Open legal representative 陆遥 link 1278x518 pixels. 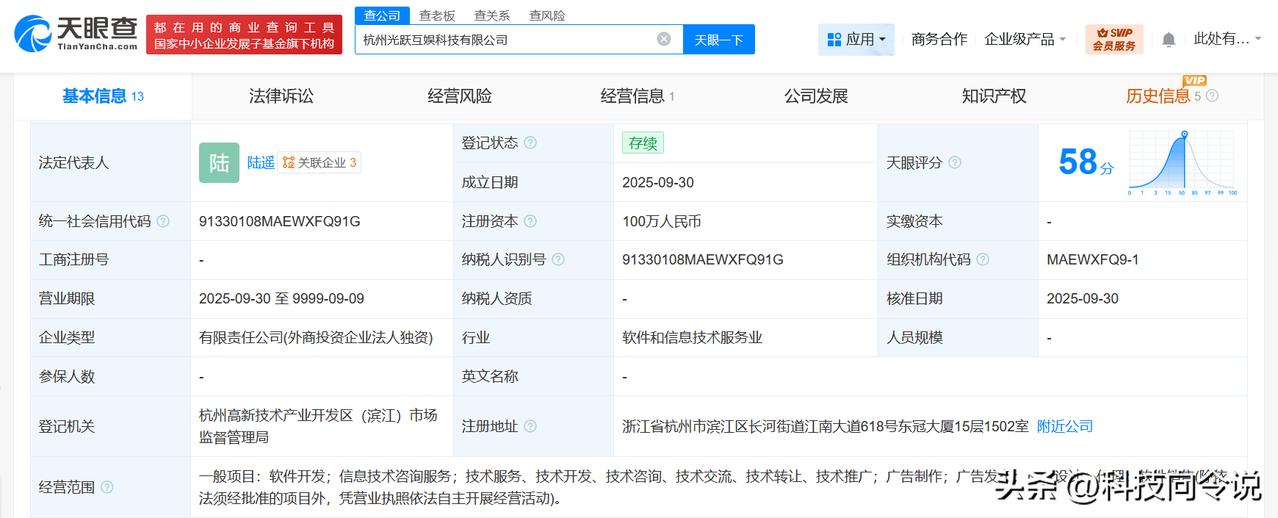(x=261, y=162)
